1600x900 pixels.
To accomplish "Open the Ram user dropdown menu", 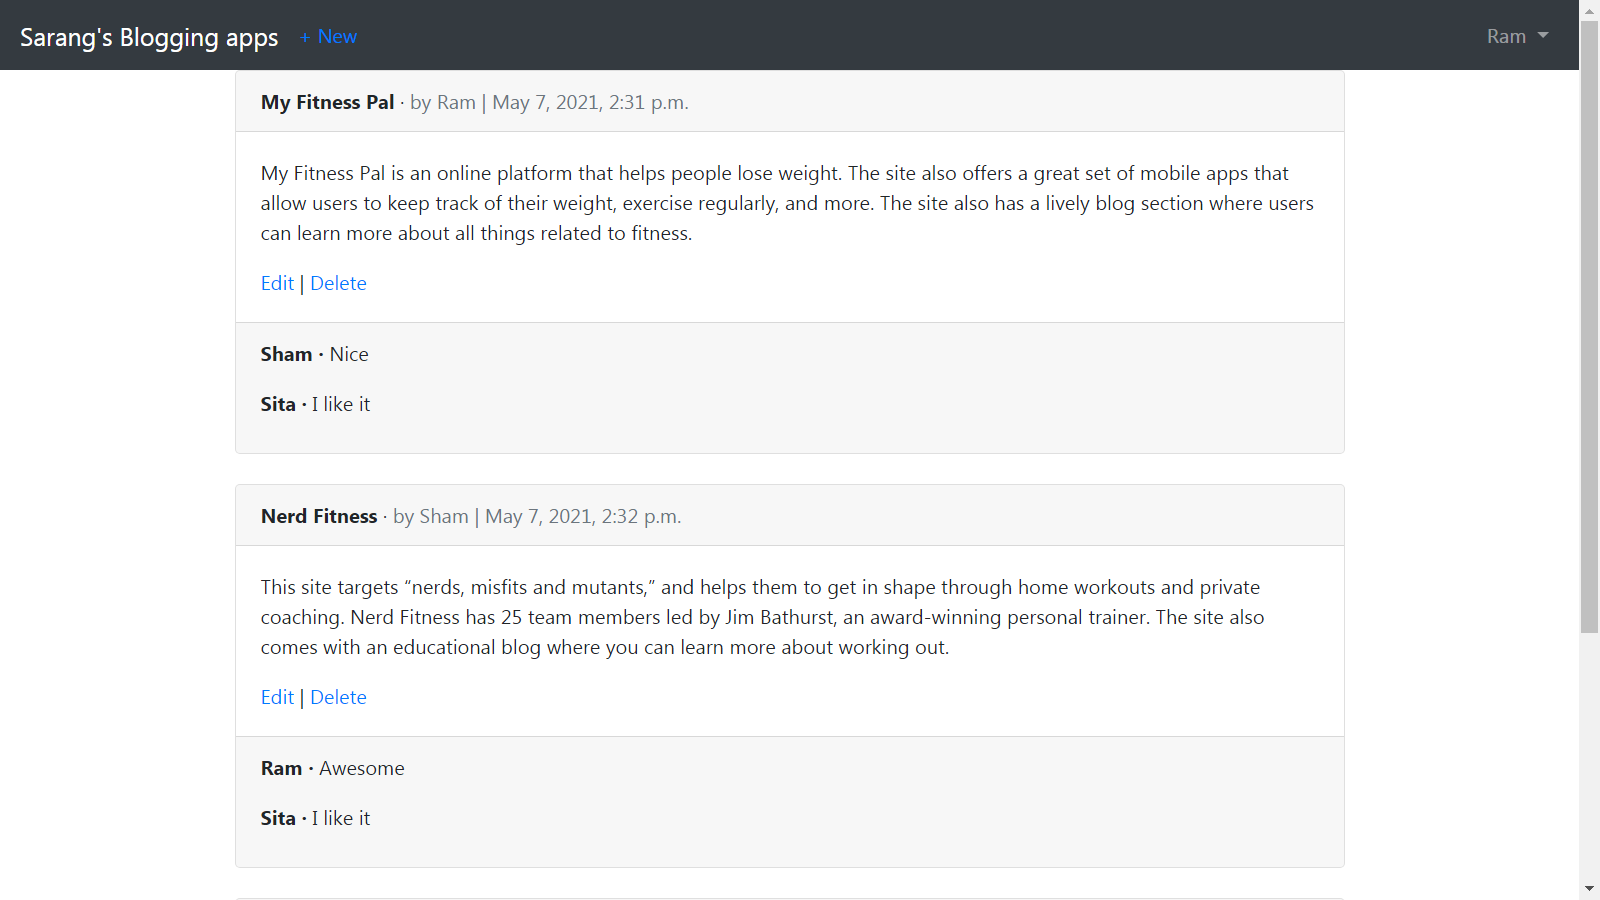I will [1506, 36].
